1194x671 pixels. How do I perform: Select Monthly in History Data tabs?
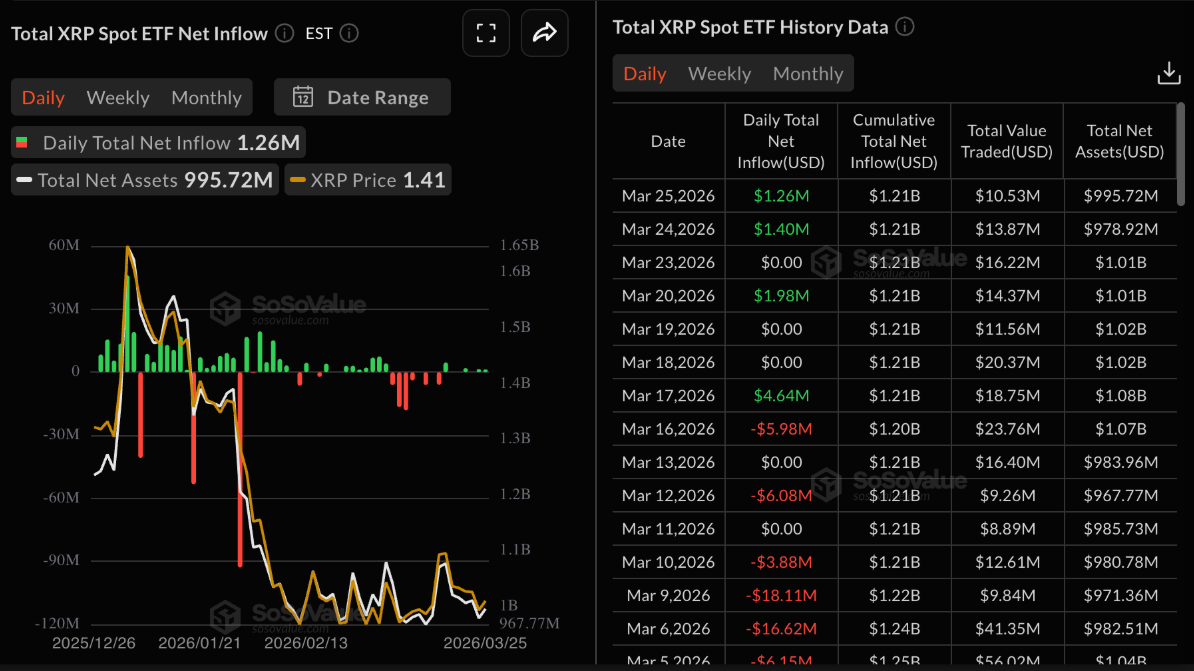click(x=807, y=73)
